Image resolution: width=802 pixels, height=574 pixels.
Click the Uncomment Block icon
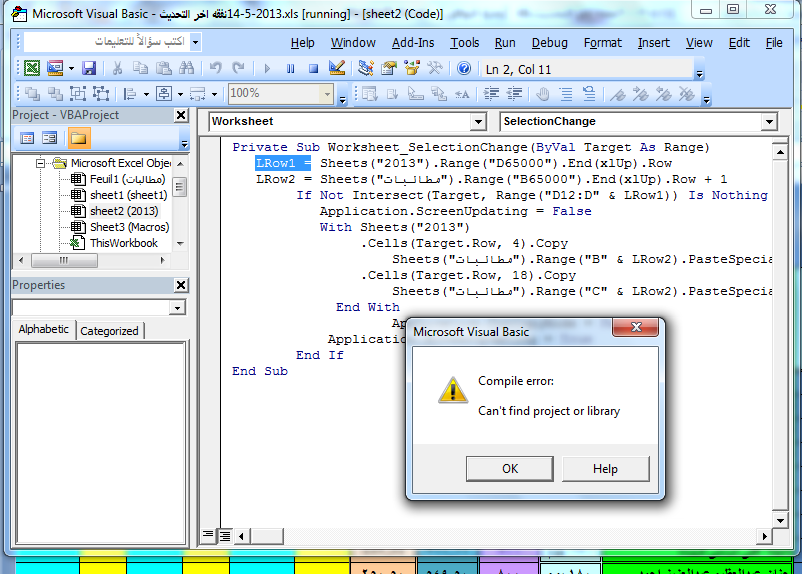589,94
